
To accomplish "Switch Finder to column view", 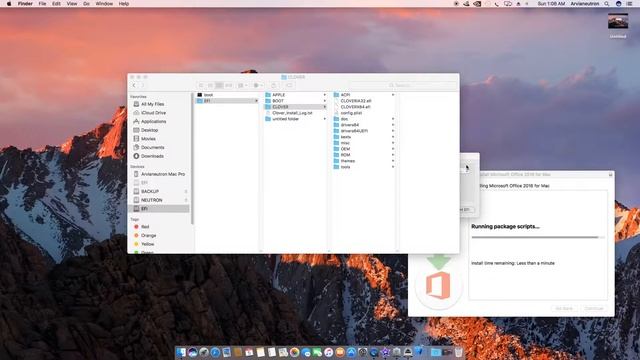I will [219, 85].
